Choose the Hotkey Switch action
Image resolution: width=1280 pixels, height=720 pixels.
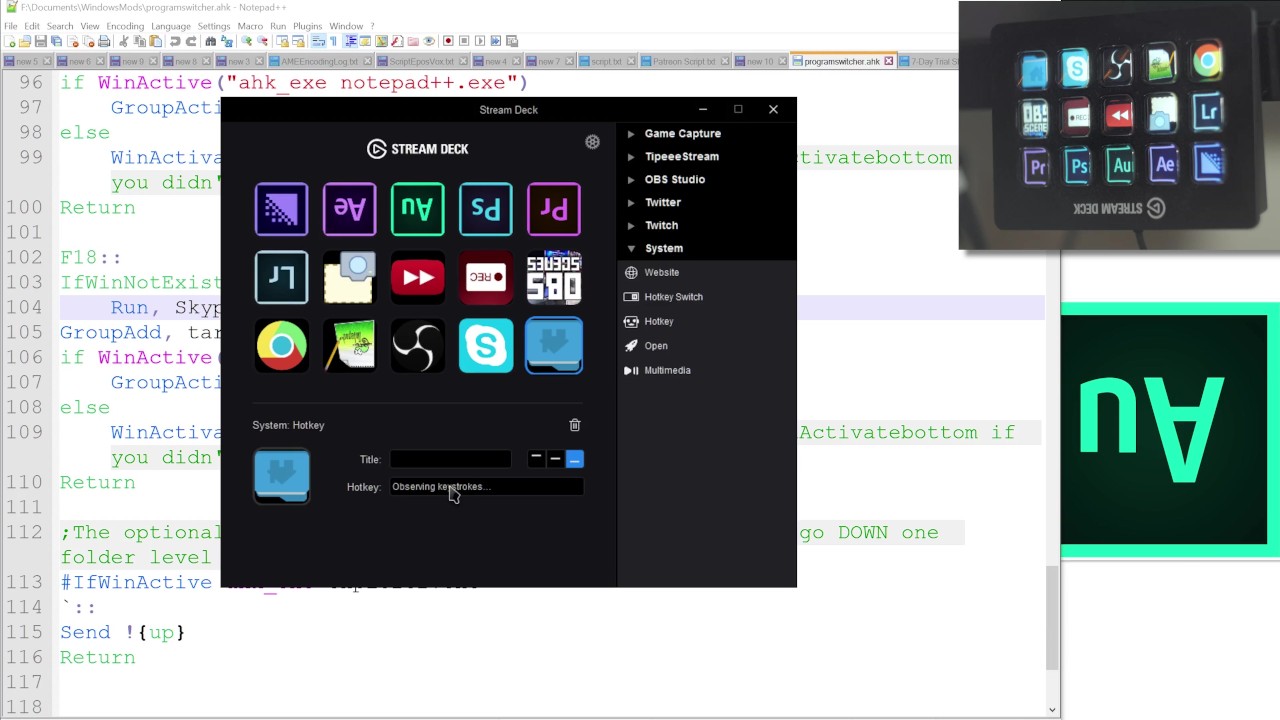point(673,297)
